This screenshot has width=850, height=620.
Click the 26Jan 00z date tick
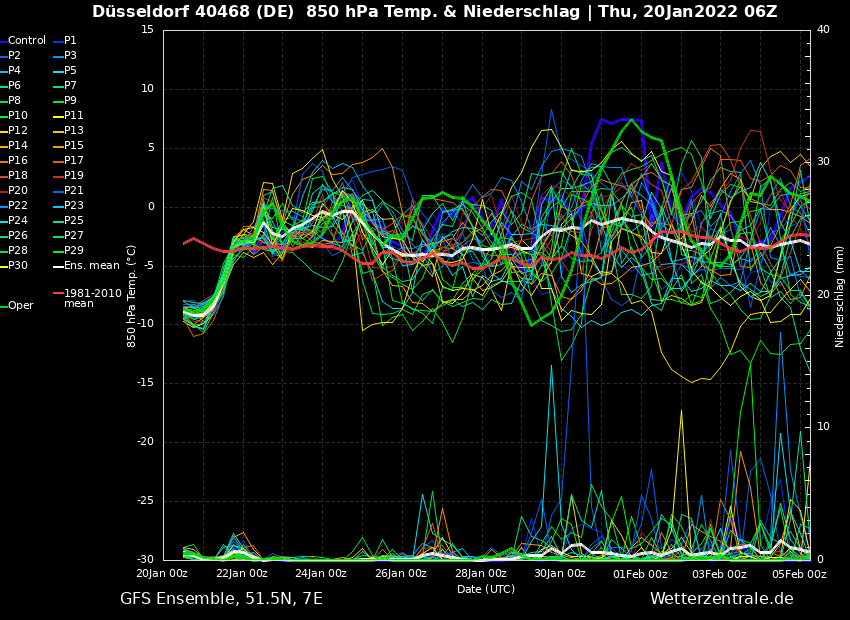(401, 574)
